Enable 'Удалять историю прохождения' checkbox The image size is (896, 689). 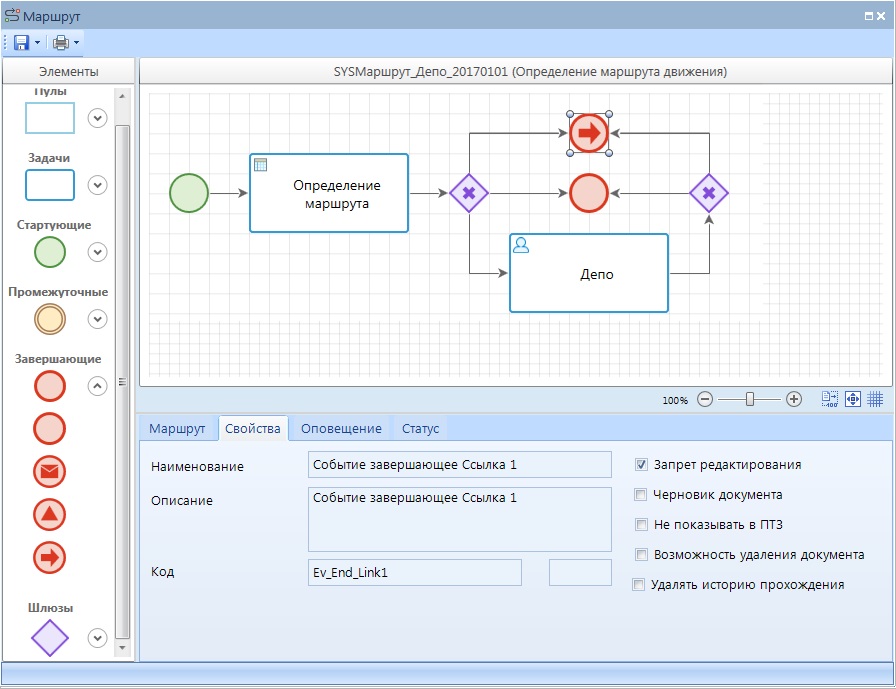point(639,585)
